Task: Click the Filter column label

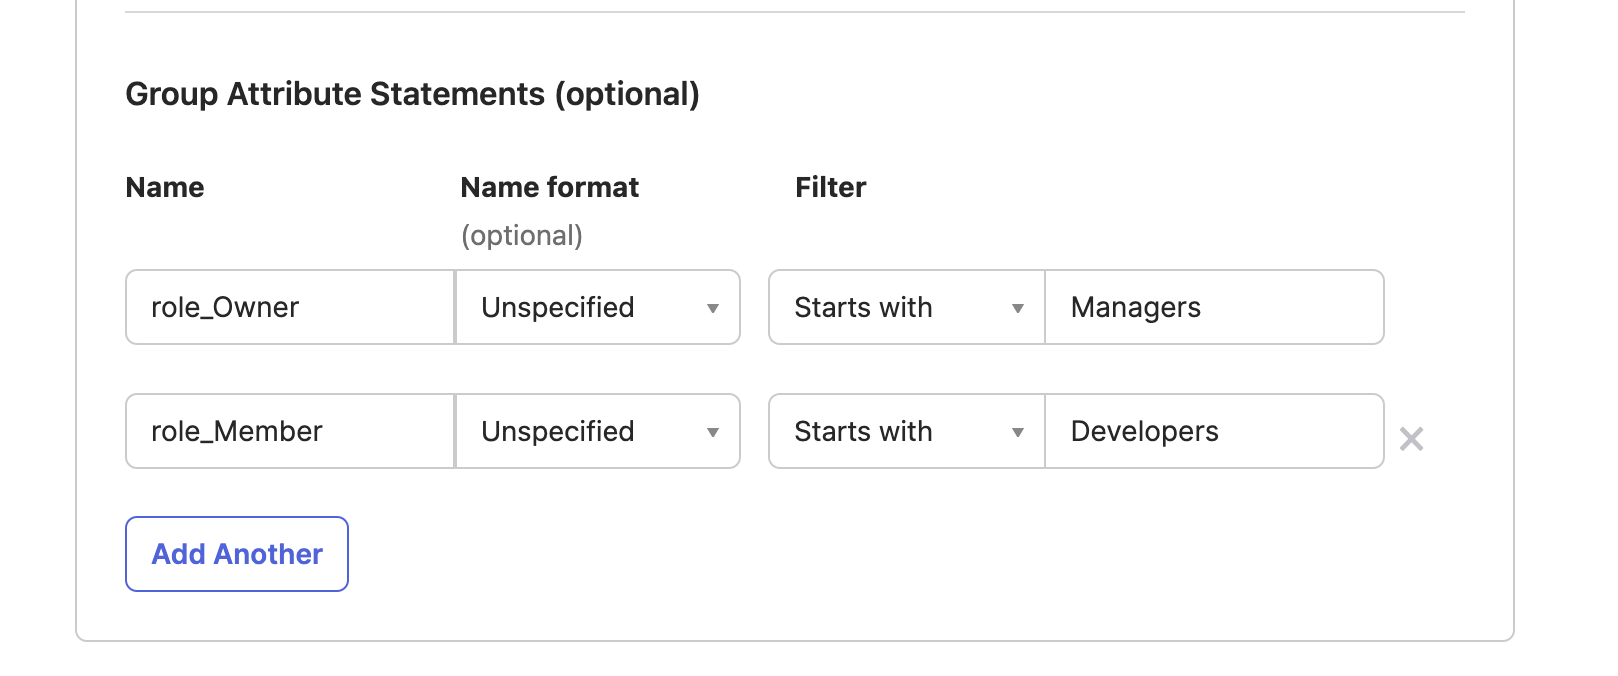Action: 830,187
